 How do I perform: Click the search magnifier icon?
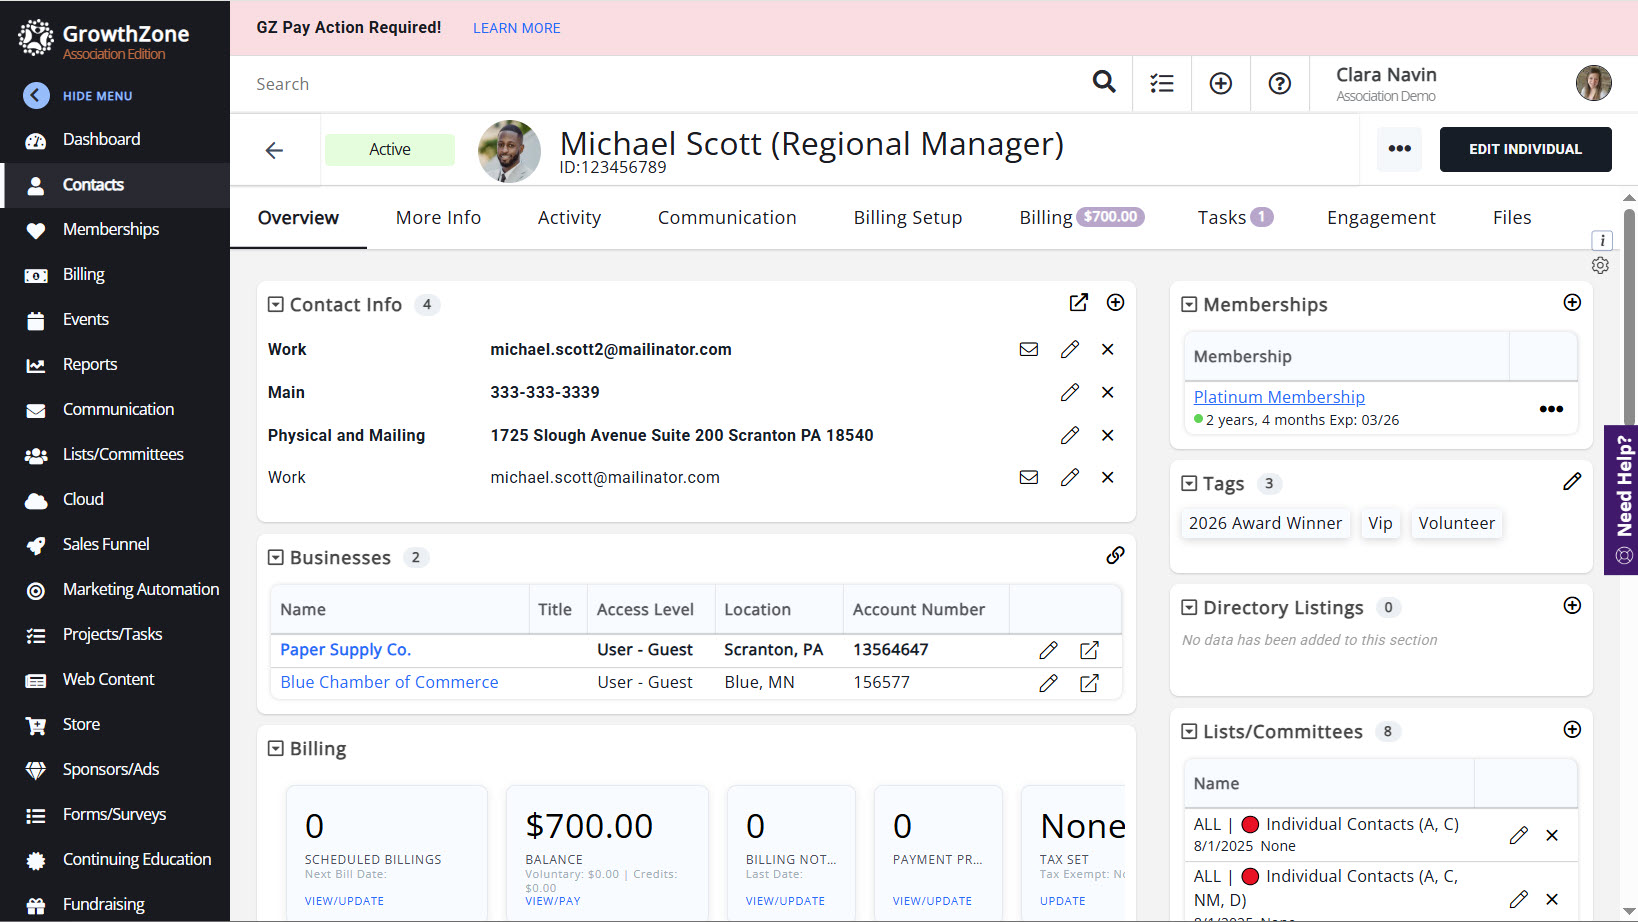point(1103,82)
